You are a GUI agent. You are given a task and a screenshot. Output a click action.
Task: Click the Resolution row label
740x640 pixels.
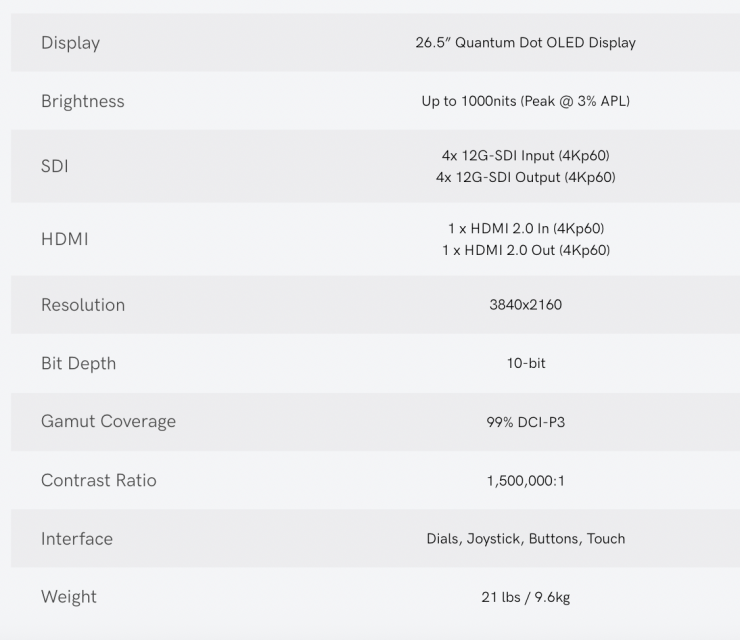[x=83, y=305]
